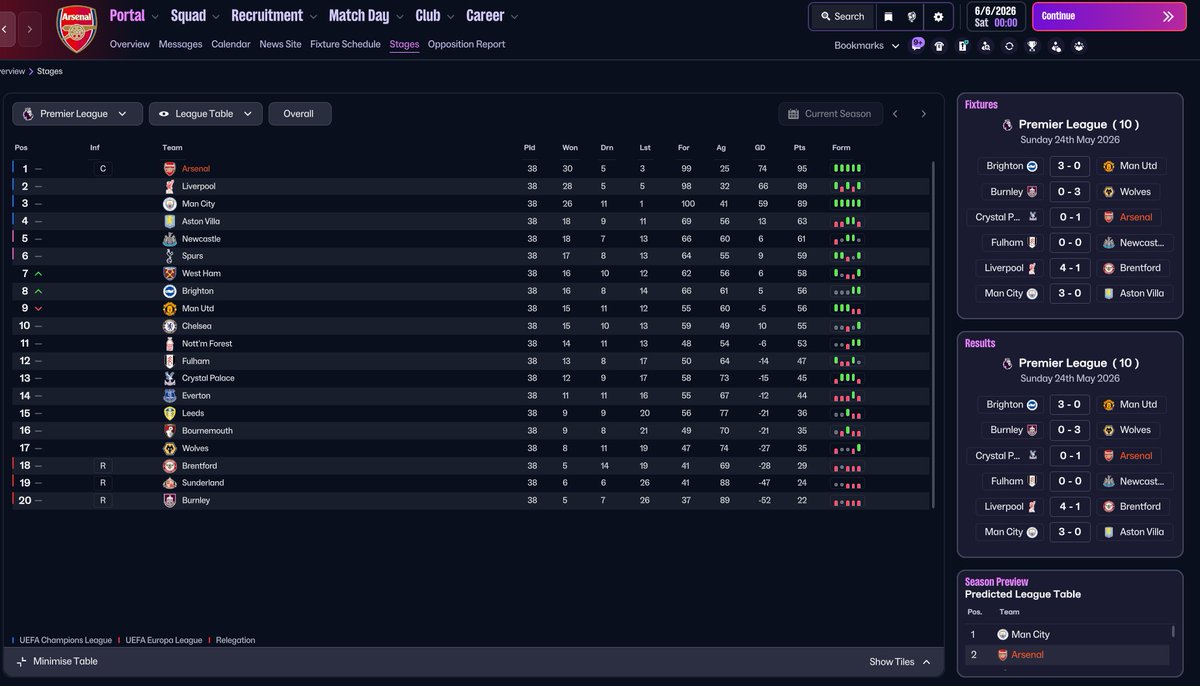This screenshot has height=686, width=1200.
Task: Go forward with the right arrow navigation icon
Action: (x=30, y=29)
